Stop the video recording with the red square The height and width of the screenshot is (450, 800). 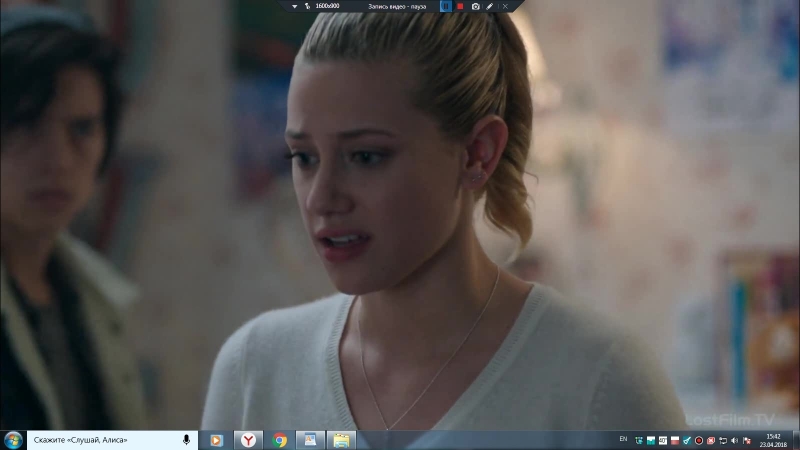[x=460, y=6]
